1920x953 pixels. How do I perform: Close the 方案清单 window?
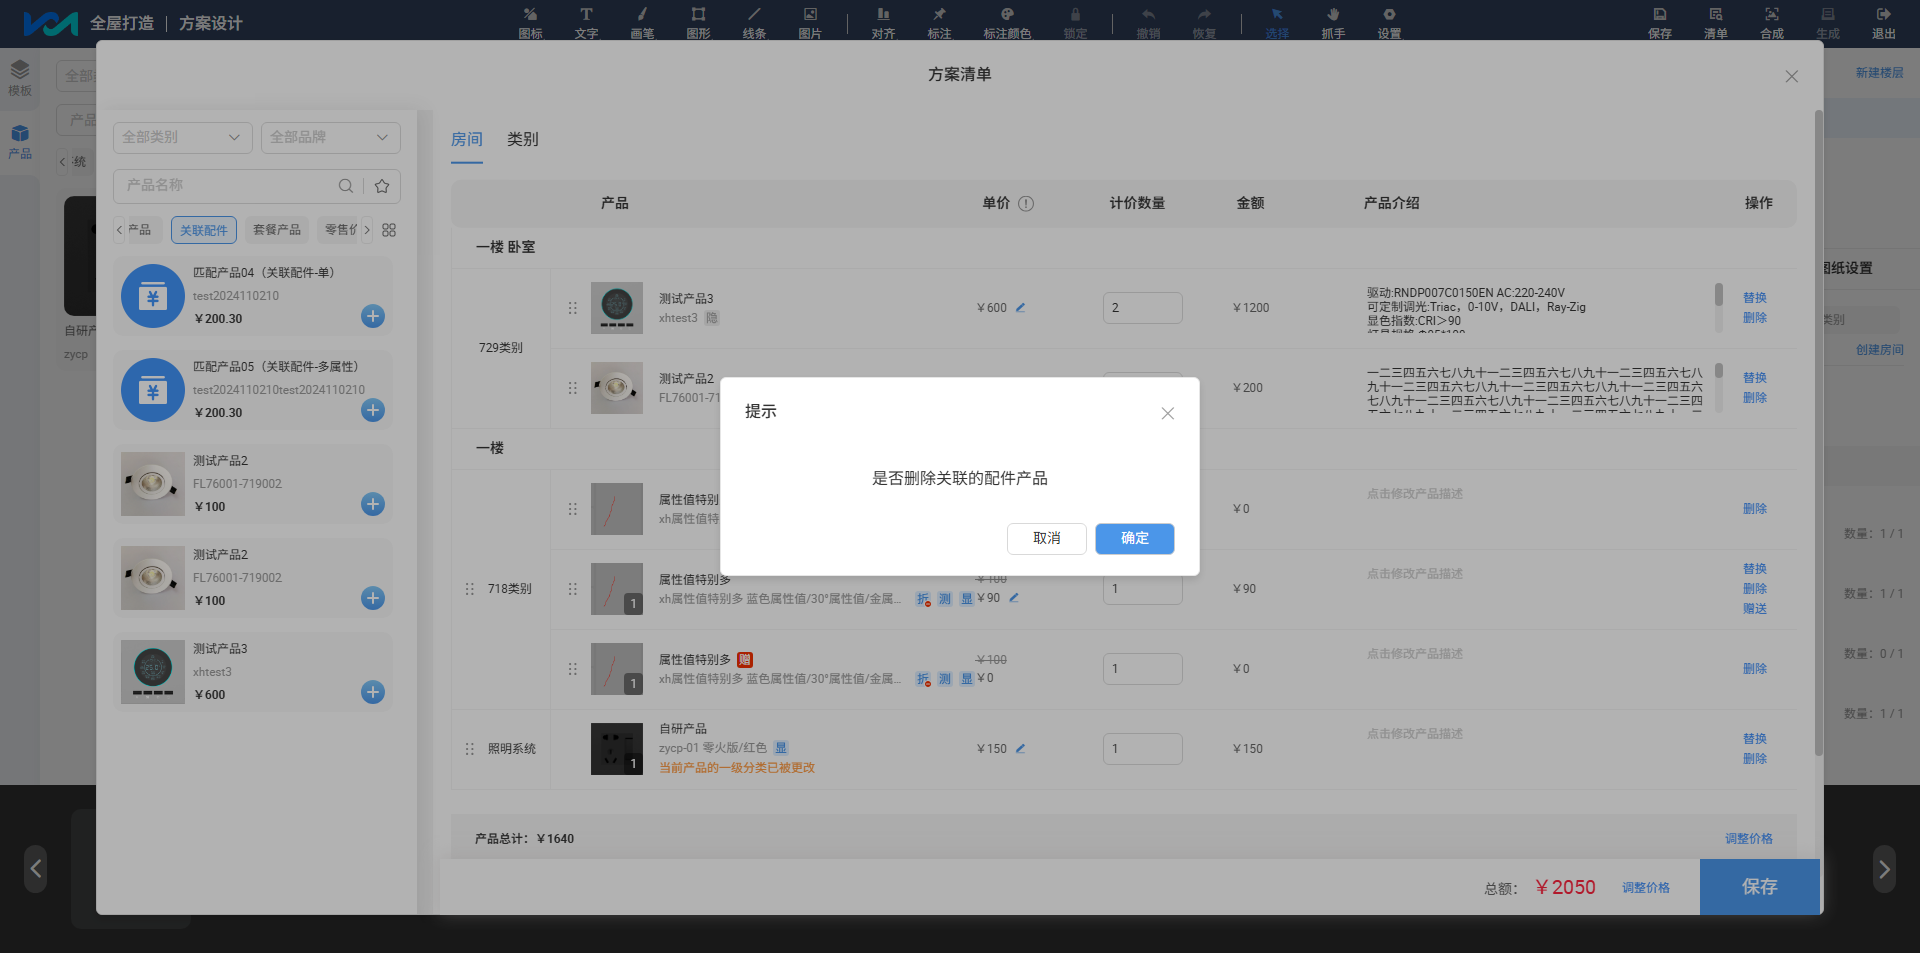[x=1792, y=77]
